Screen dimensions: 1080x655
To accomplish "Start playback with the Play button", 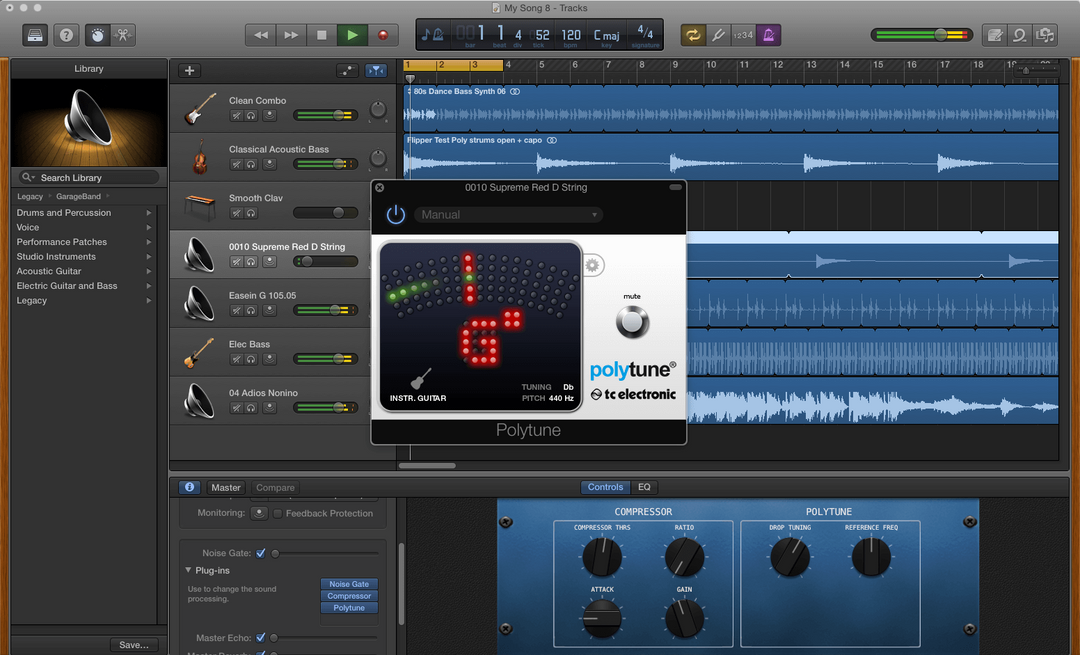I will 352,35.
